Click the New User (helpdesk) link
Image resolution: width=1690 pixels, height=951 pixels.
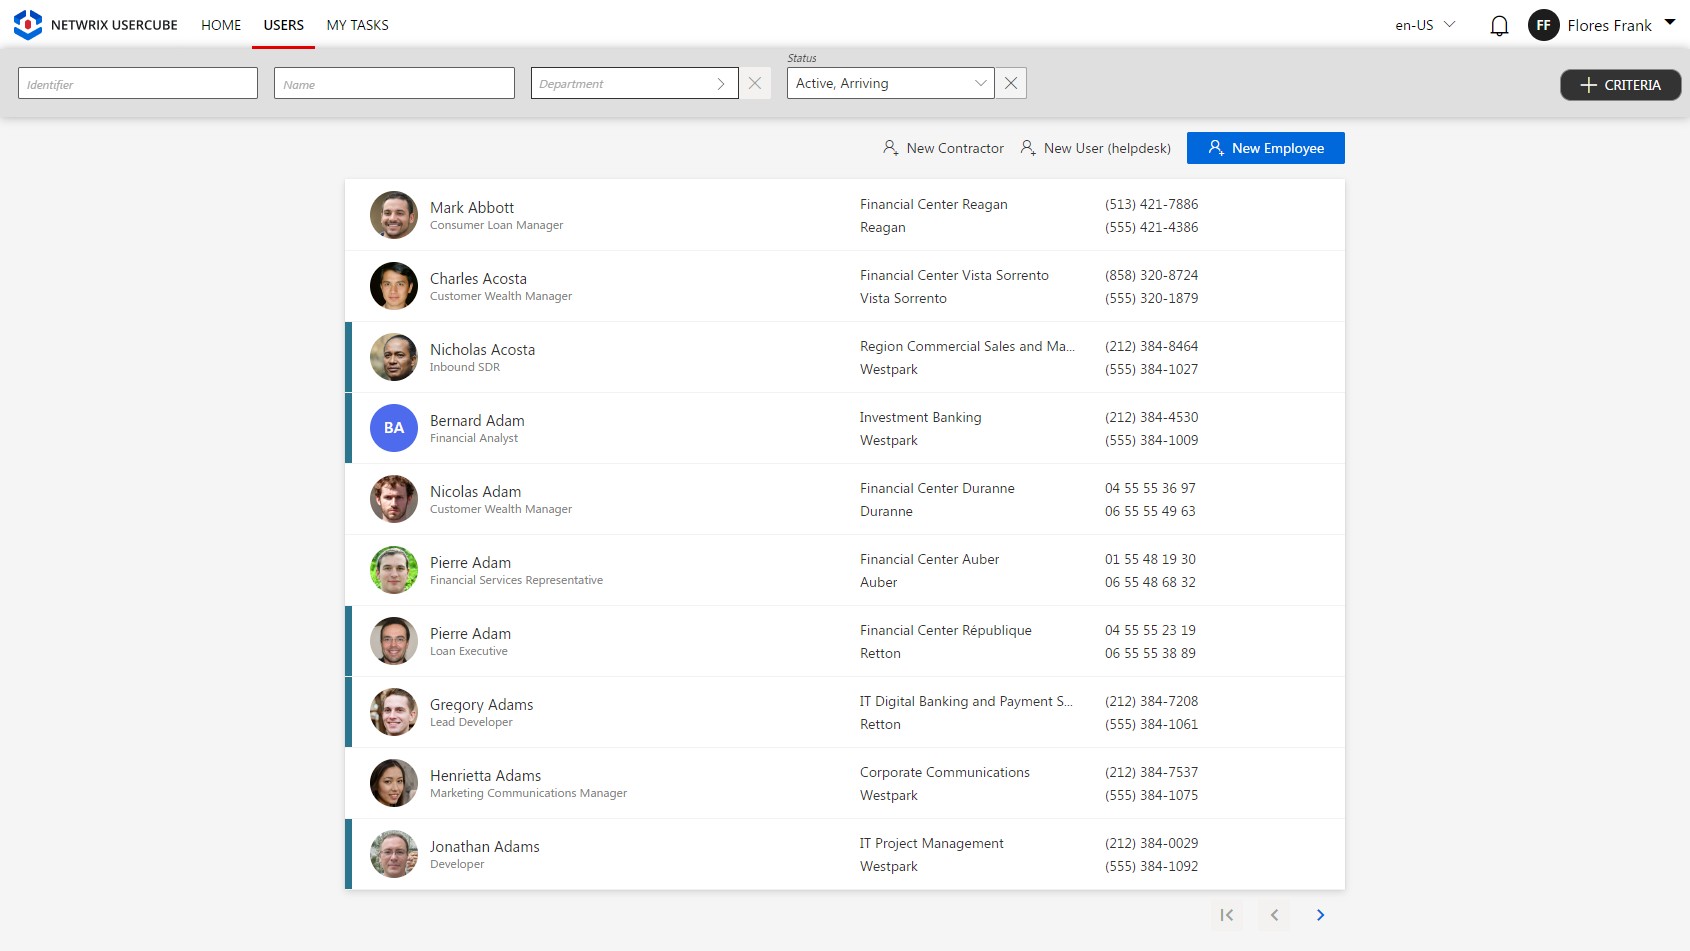click(1095, 147)
